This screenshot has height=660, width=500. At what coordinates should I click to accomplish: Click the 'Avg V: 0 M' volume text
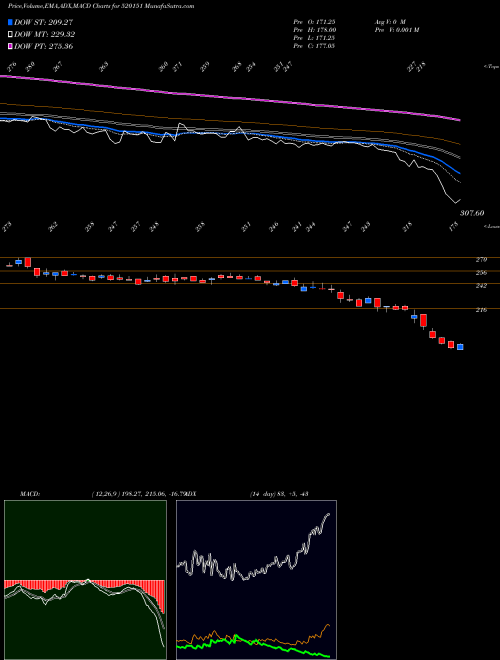[389, 21]
